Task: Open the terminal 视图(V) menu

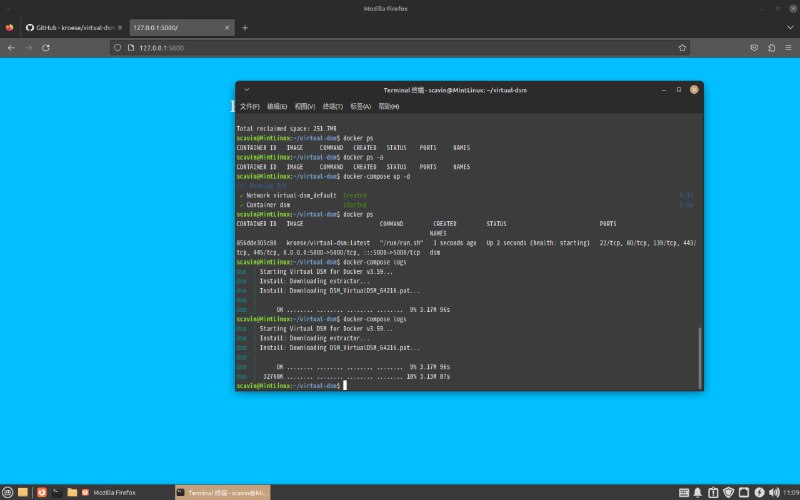Action: (305, 107)
